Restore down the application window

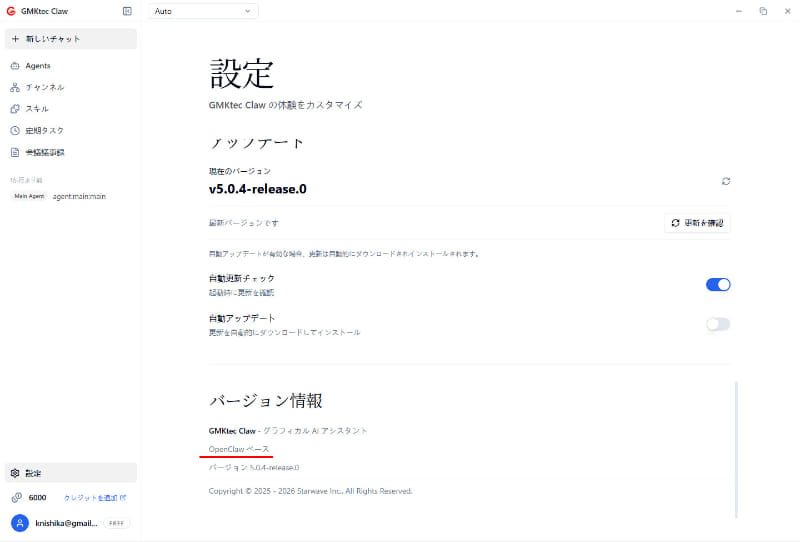click(x=763, y=11)
